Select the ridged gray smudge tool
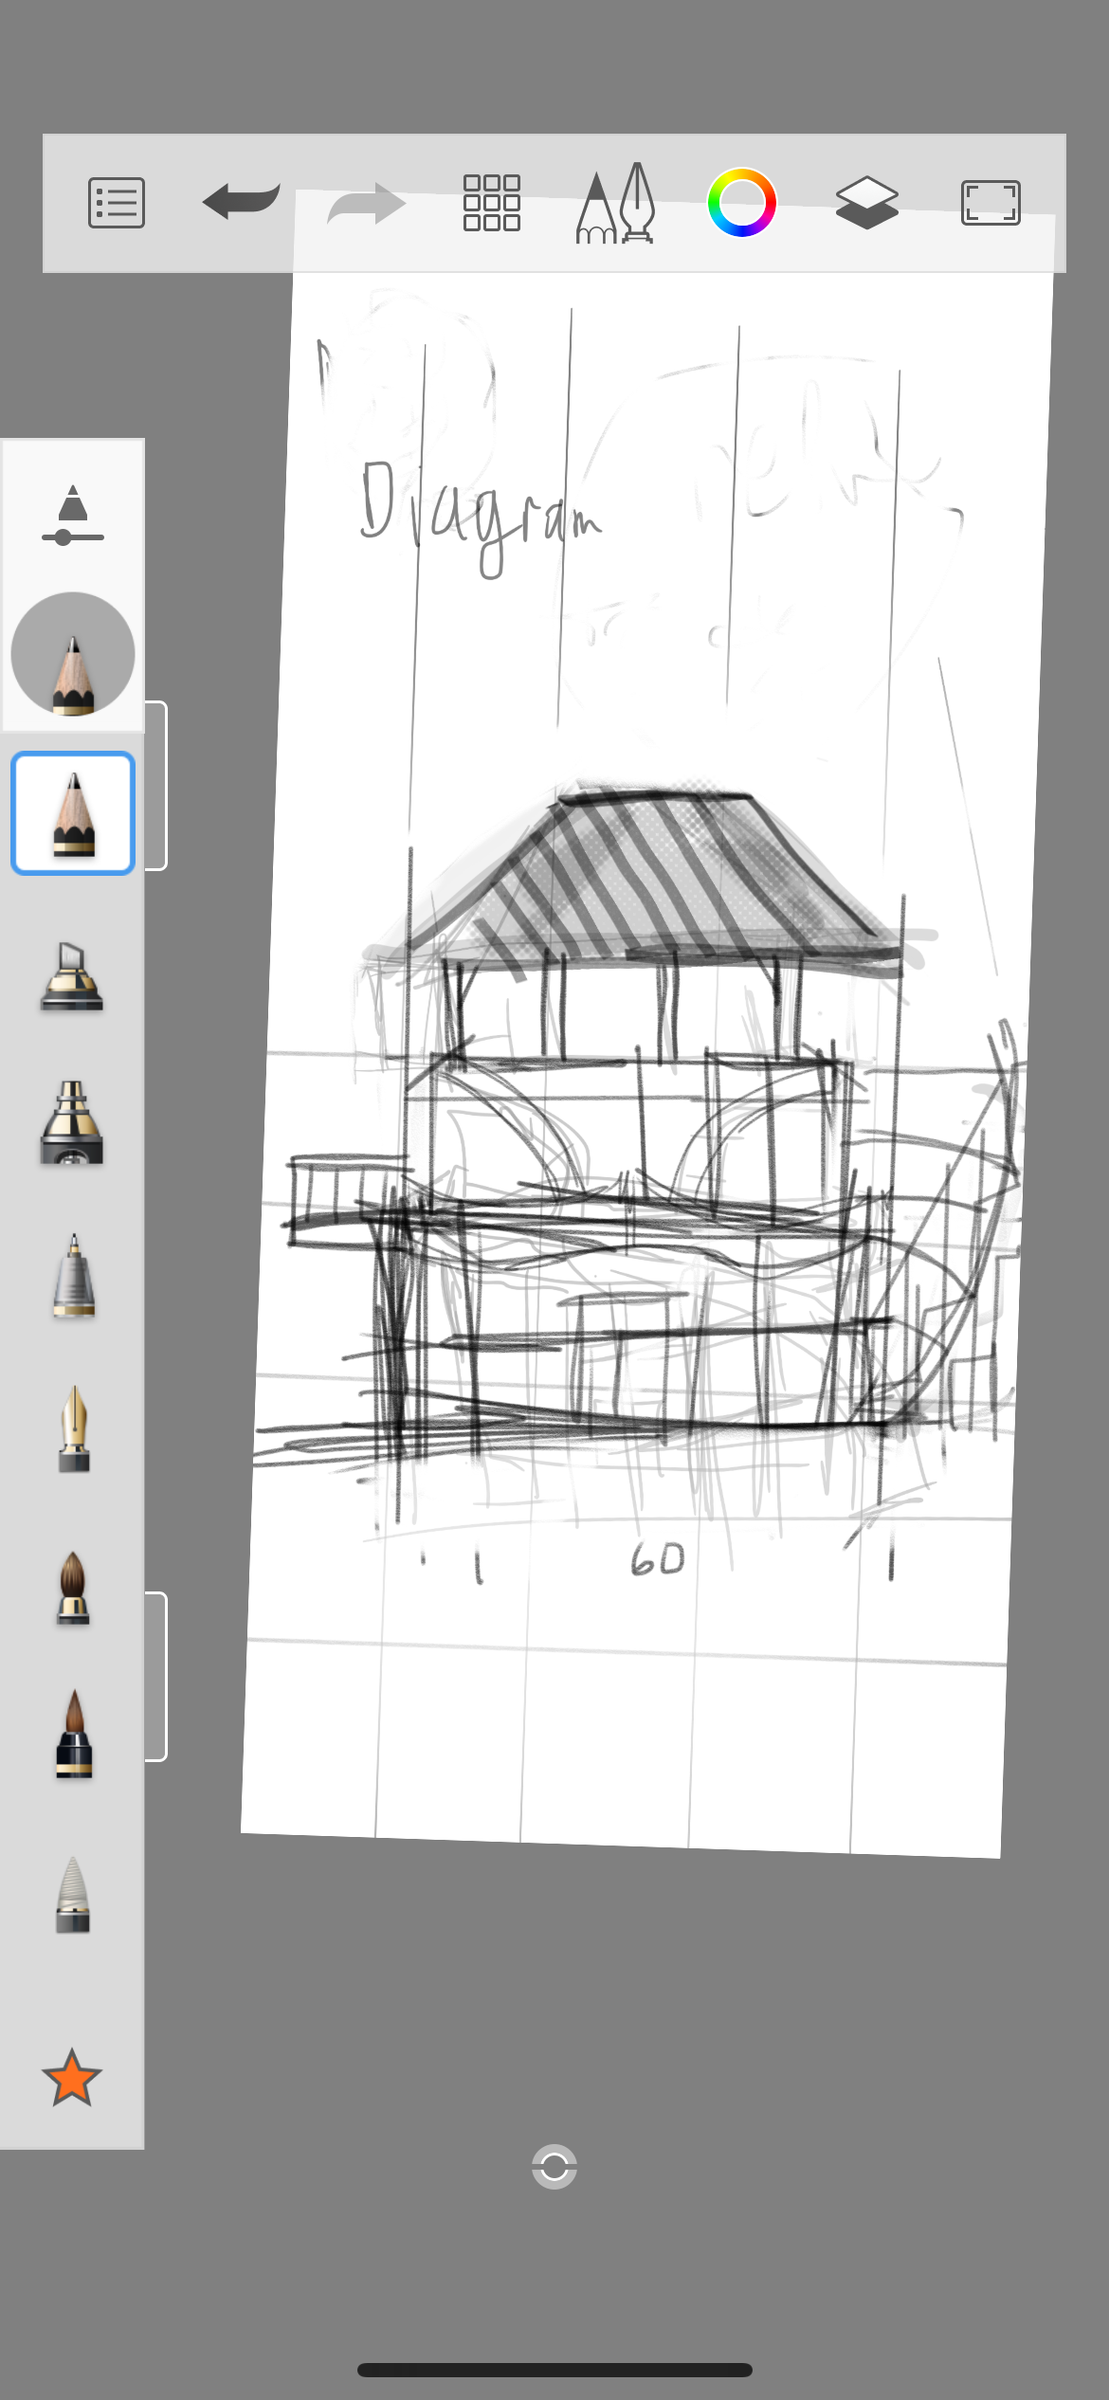 click(73, 1895)
